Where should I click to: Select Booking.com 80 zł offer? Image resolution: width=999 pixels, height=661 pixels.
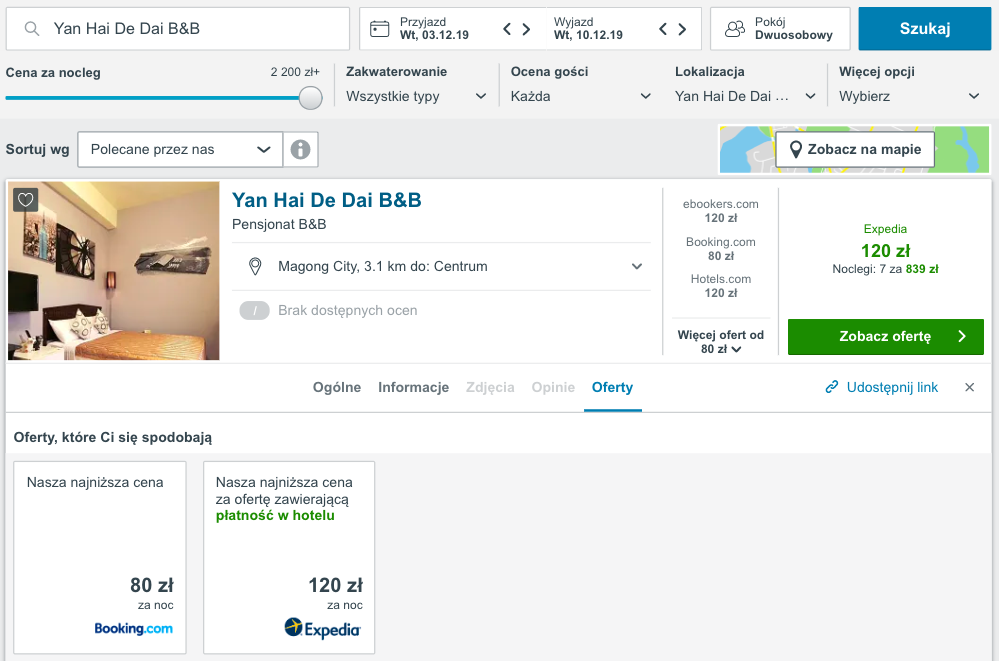click(x=721, y=249)
